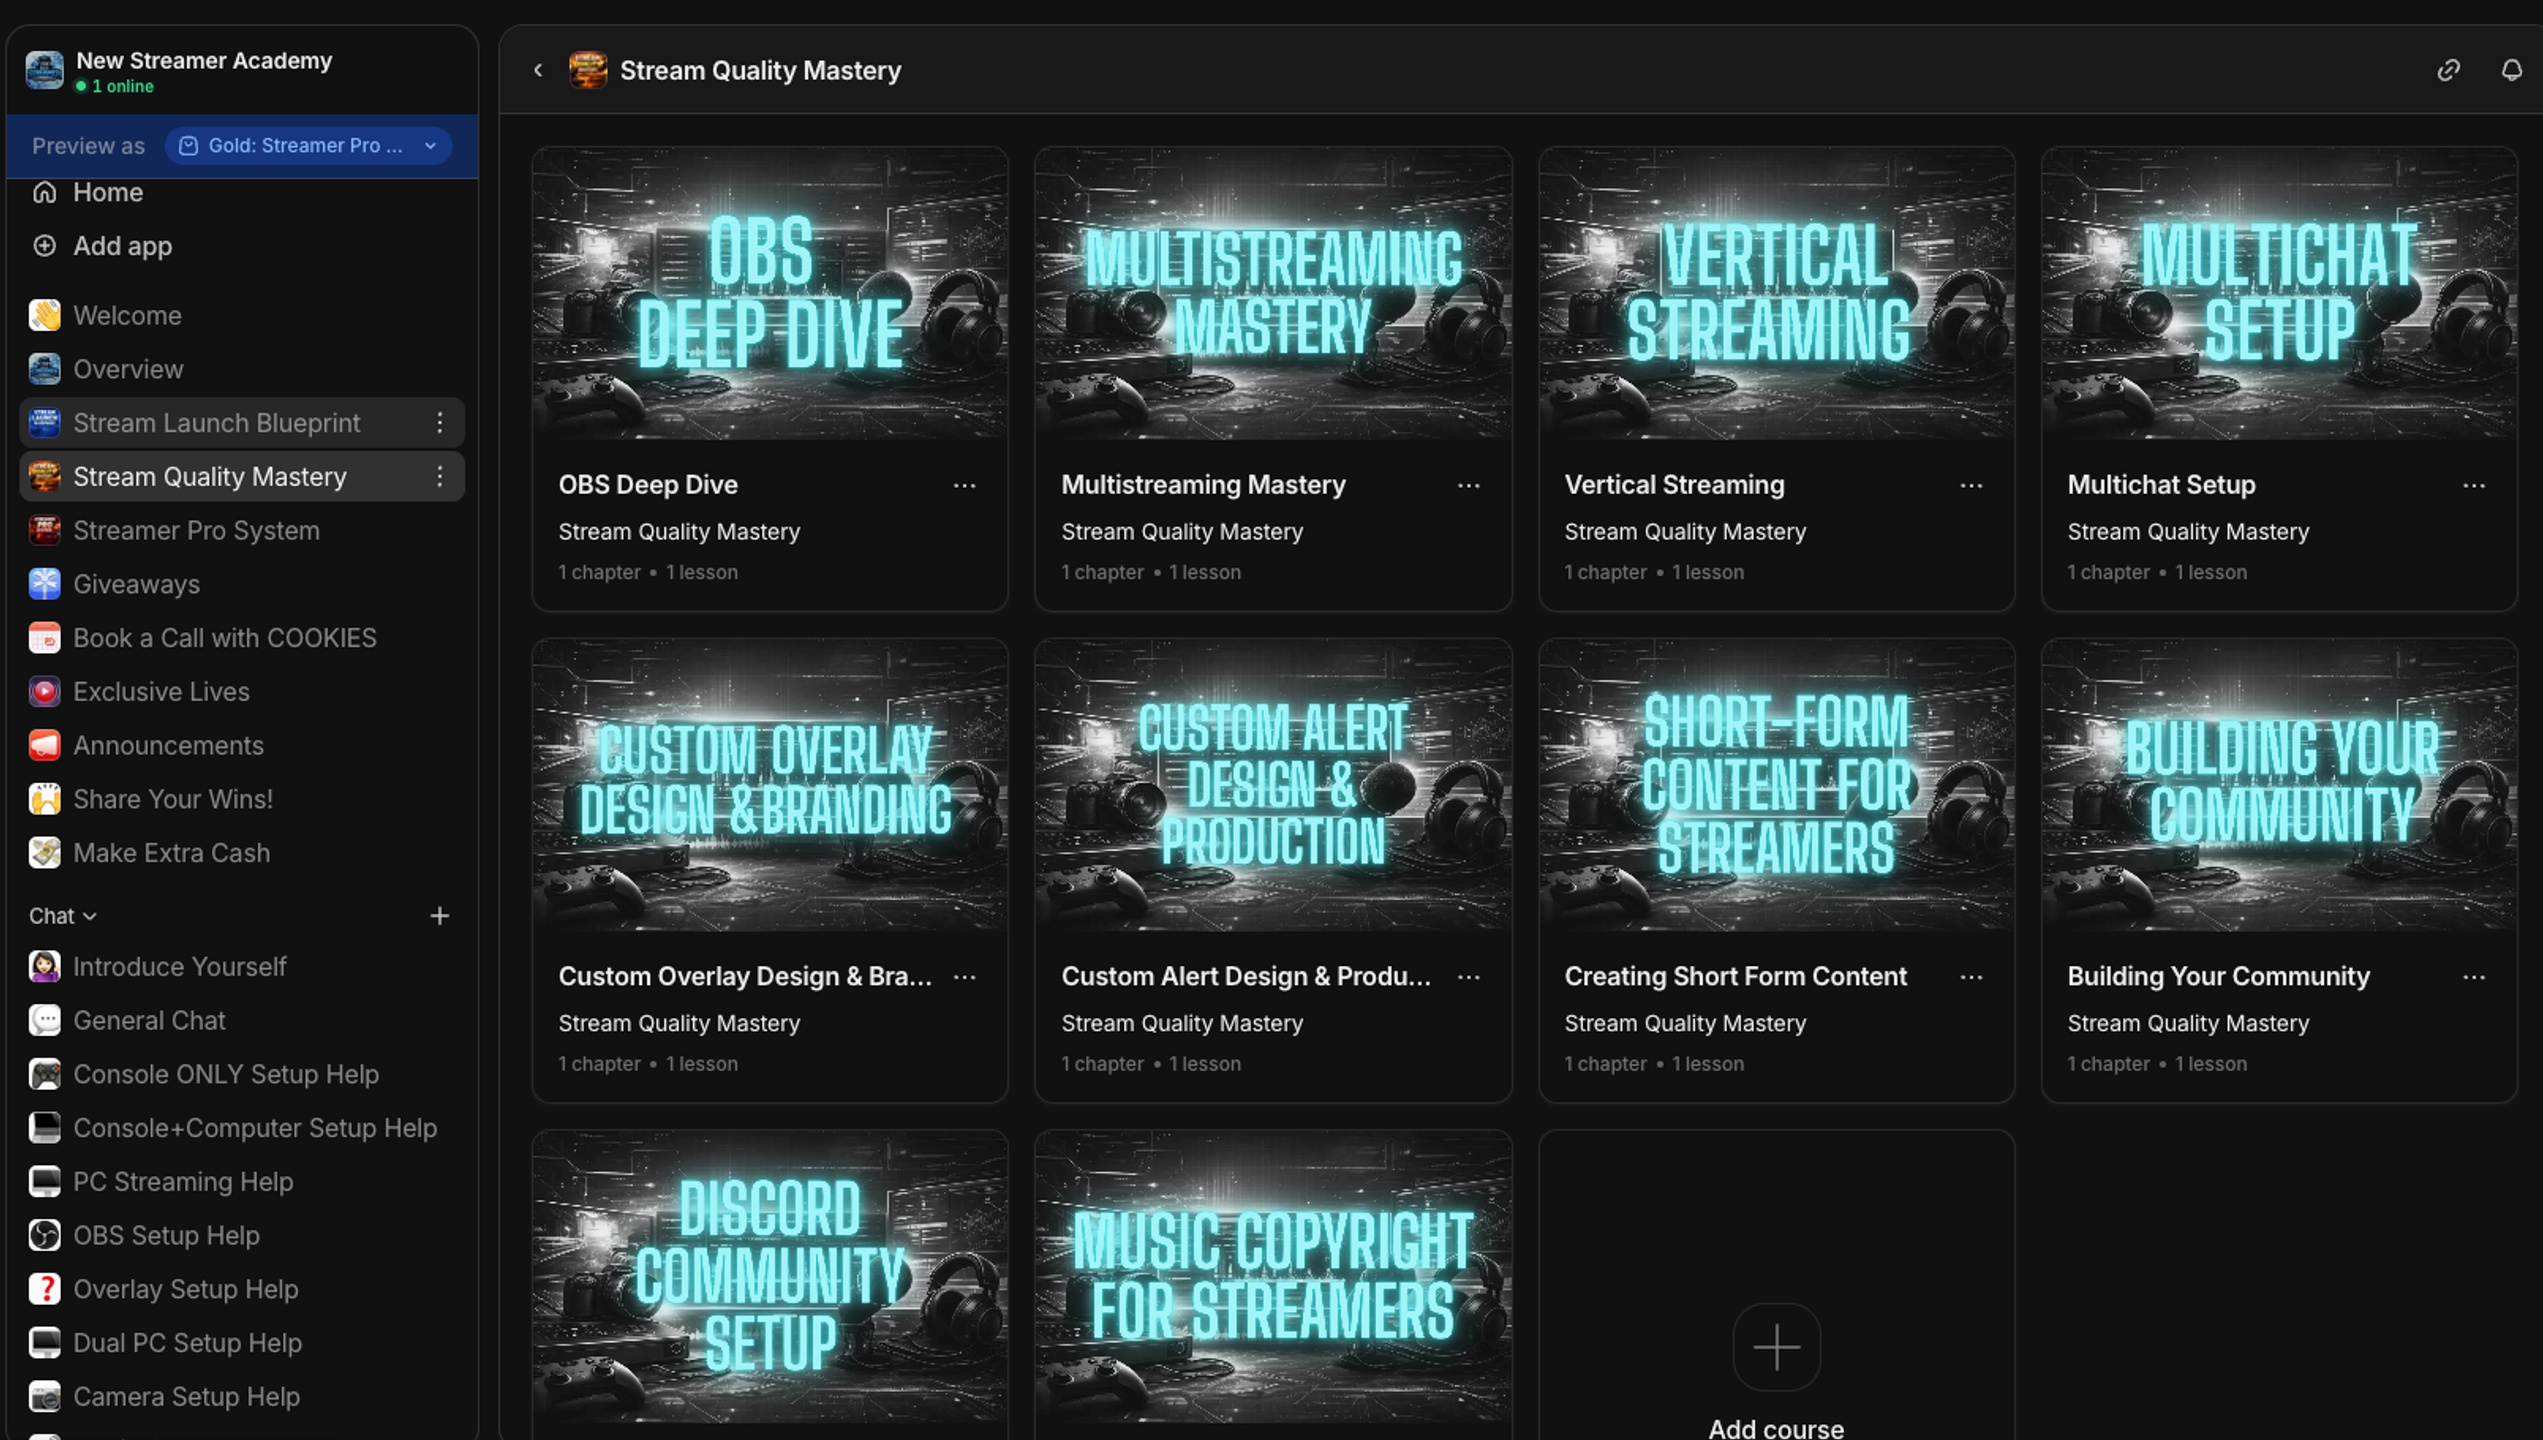The image size is (2543, 1440).
Task: Open Introduce Yourself chat
Action: pyautogui.click(x=241, y=967)
